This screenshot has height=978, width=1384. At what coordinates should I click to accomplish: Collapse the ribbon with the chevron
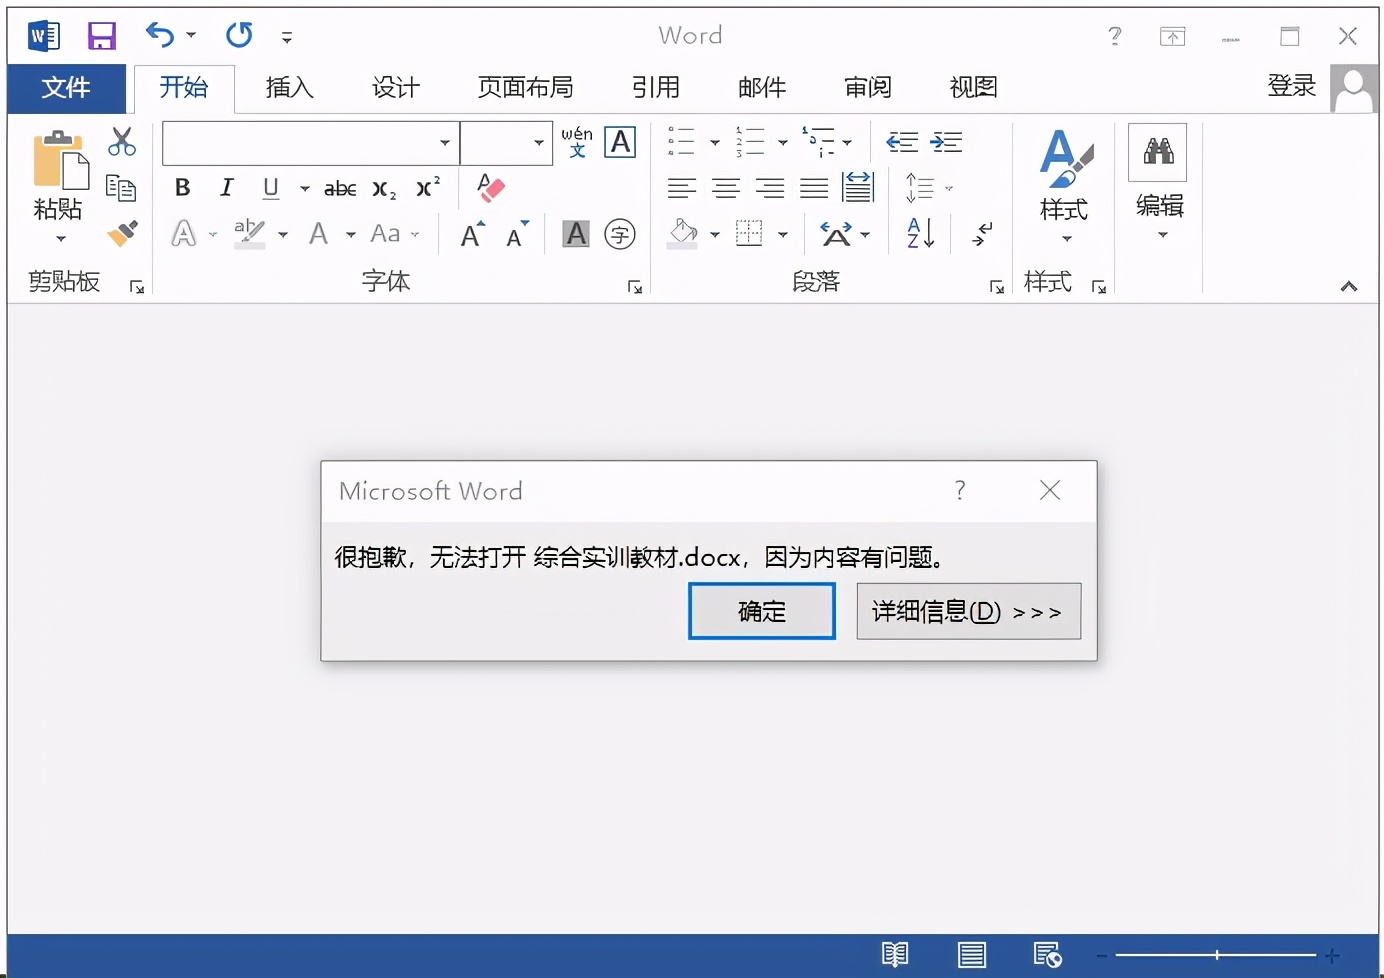tap(1349, 287)
